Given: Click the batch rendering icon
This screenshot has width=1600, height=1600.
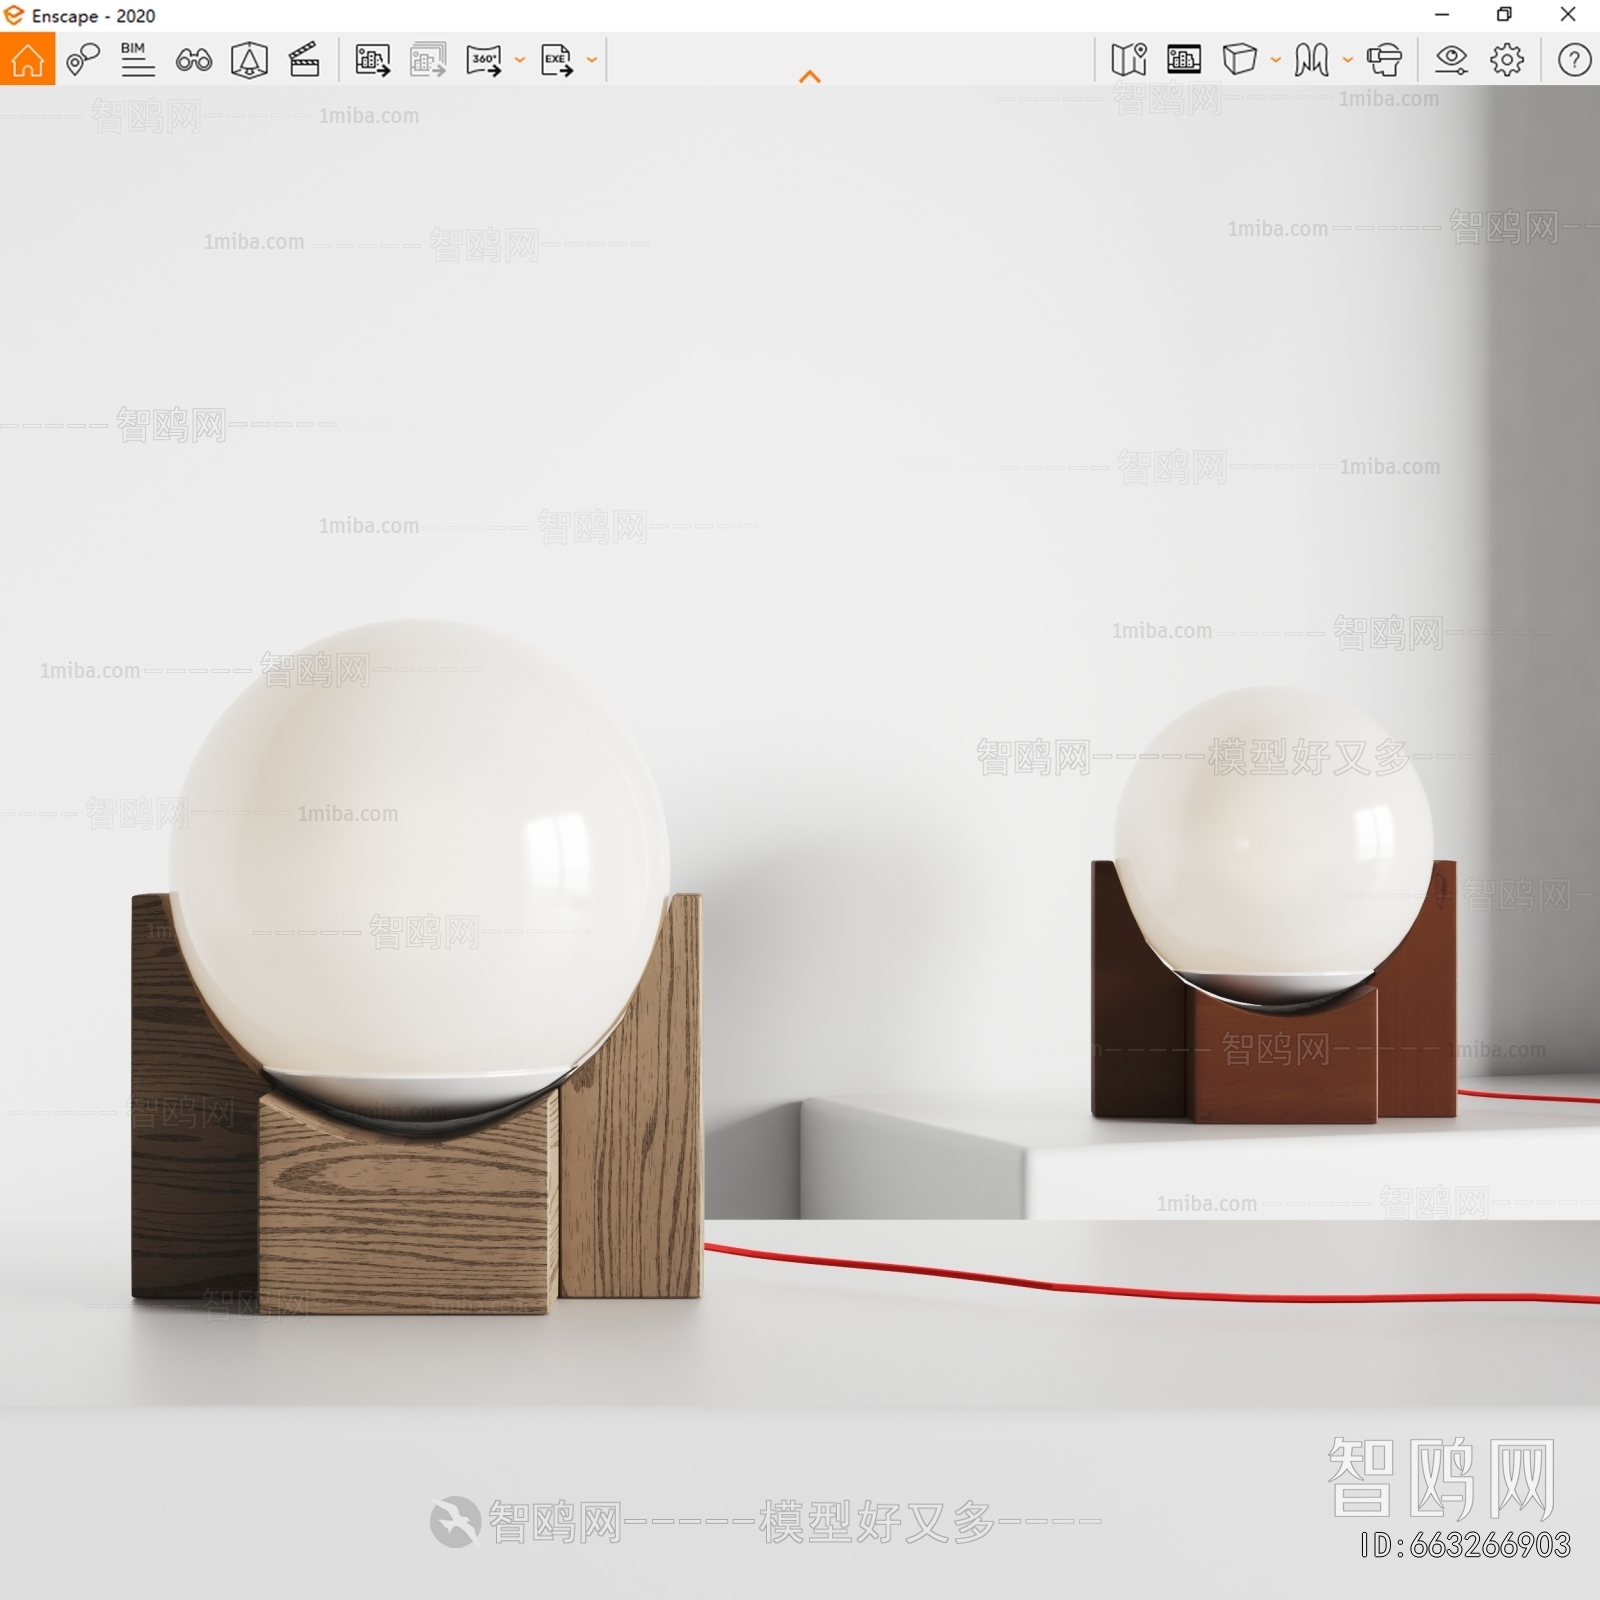Looking at the screenshot, I should click(x=428, y=60).
